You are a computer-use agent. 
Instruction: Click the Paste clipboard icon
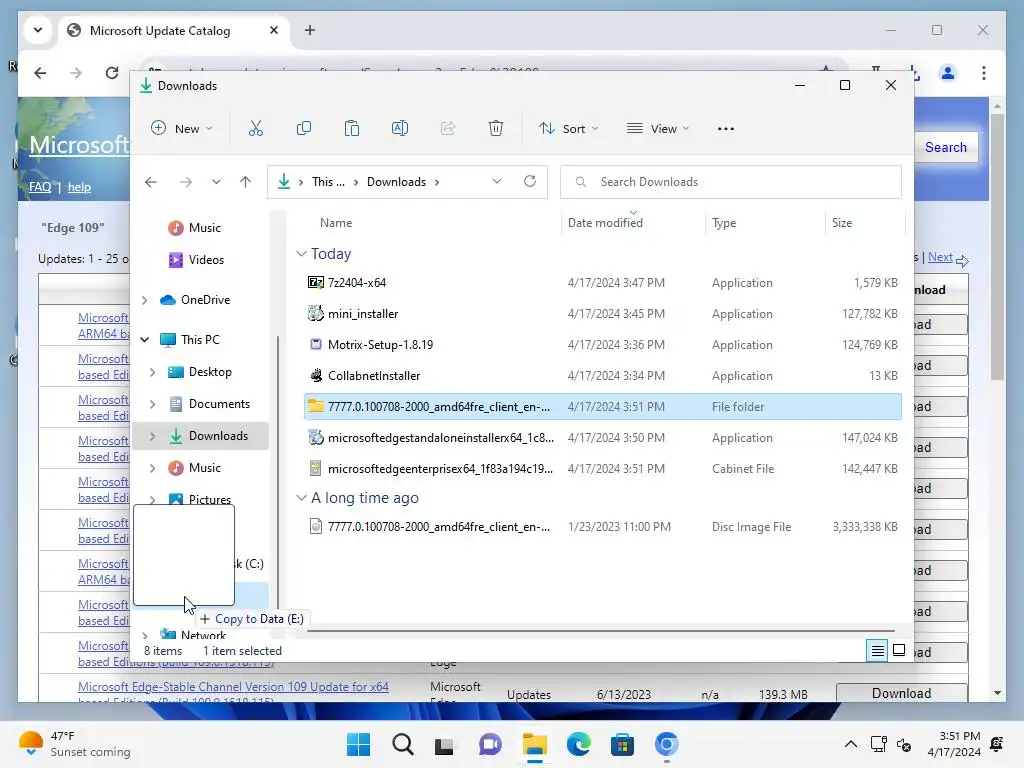coord(351,129)
